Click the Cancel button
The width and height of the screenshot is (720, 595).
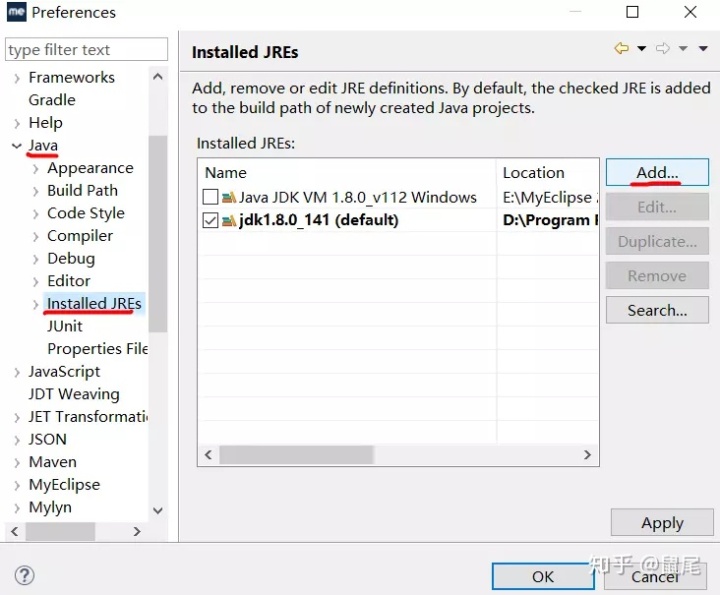click(655, 576)
